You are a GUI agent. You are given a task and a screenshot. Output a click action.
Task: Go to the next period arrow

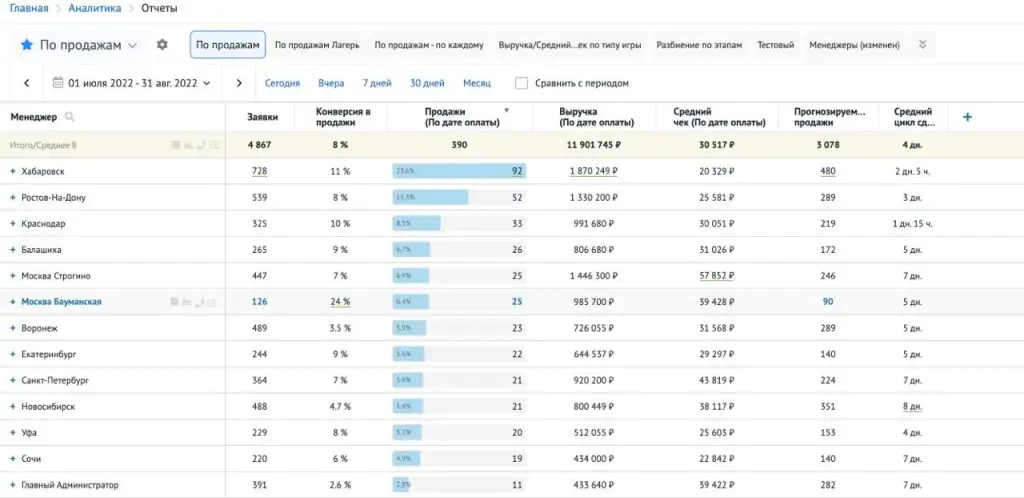239,83
